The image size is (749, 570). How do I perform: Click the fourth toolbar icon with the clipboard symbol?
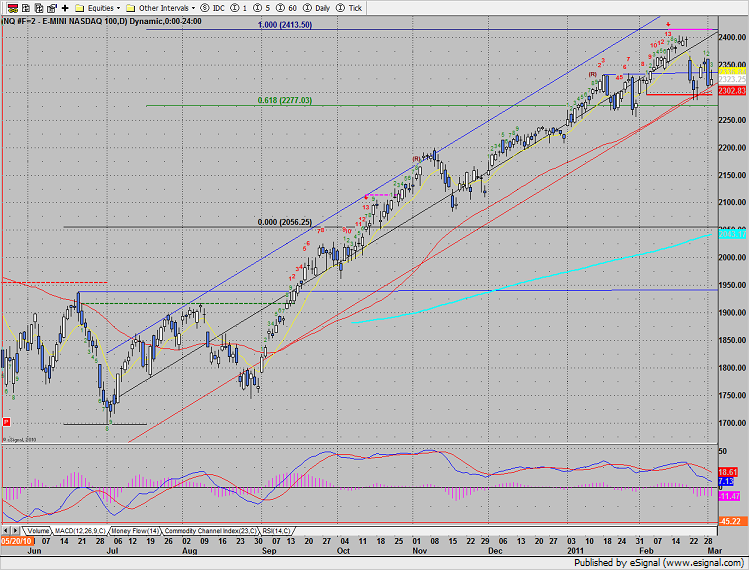(x=52, y=8)
